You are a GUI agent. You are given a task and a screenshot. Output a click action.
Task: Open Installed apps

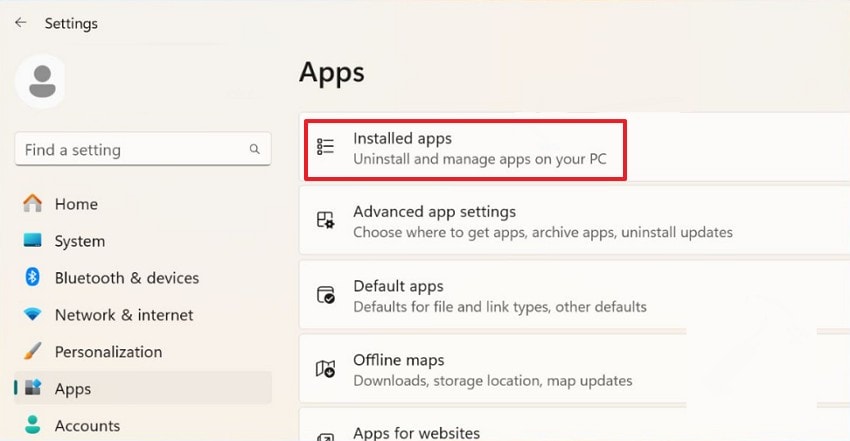(x=575, y=147)
